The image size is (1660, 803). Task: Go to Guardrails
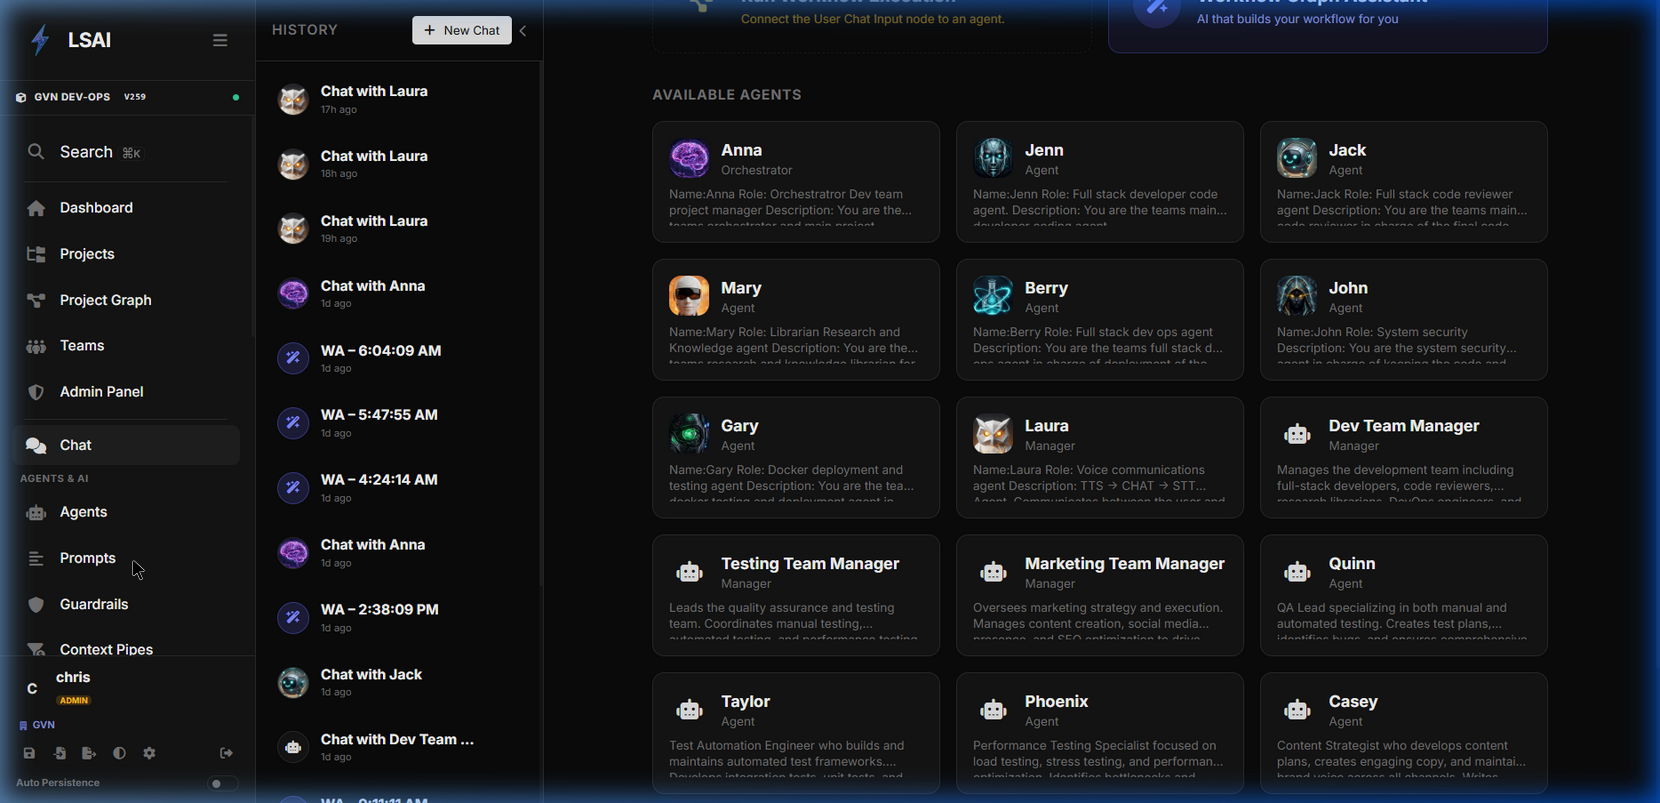127,604
